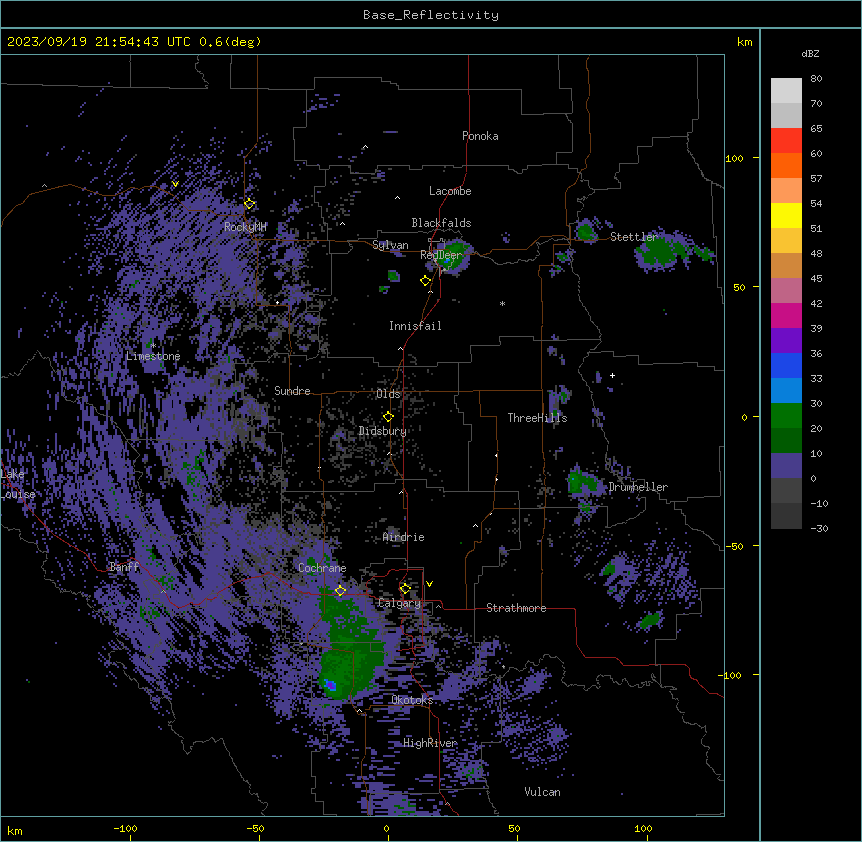Image resolution: width=862 pixels, height=842 pixels.
Task: Select the orange 60 dBZ legend swatch
Action: 786,165
